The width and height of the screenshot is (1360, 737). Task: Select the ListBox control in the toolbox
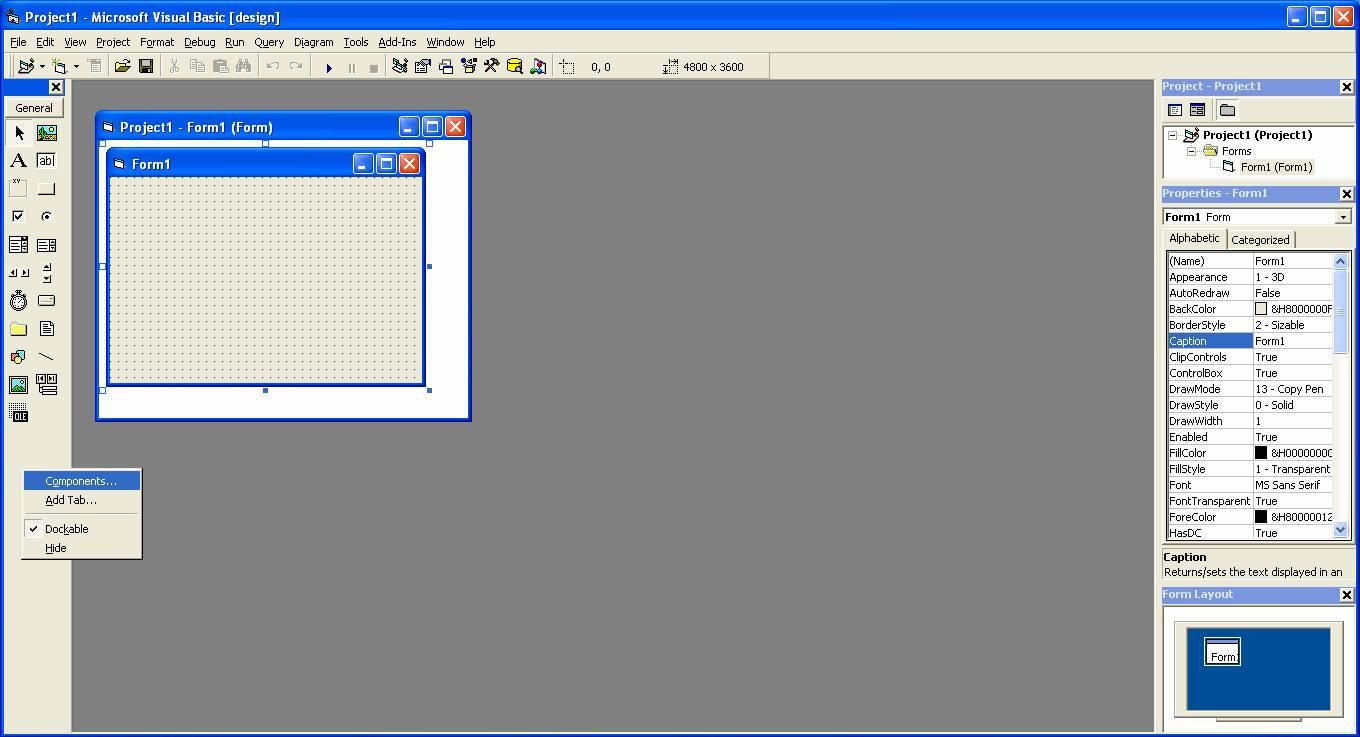click(47, 244)
